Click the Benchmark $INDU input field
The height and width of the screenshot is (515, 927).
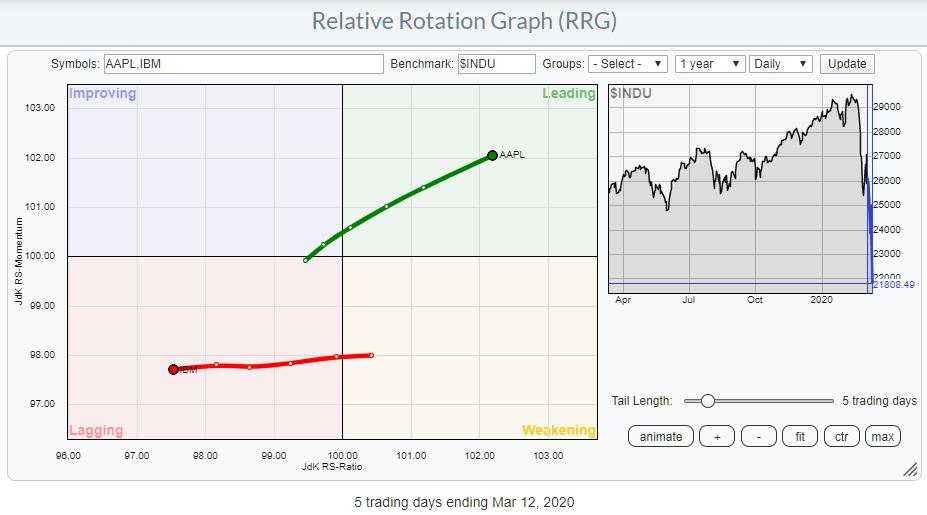click(x=496, y=64)
